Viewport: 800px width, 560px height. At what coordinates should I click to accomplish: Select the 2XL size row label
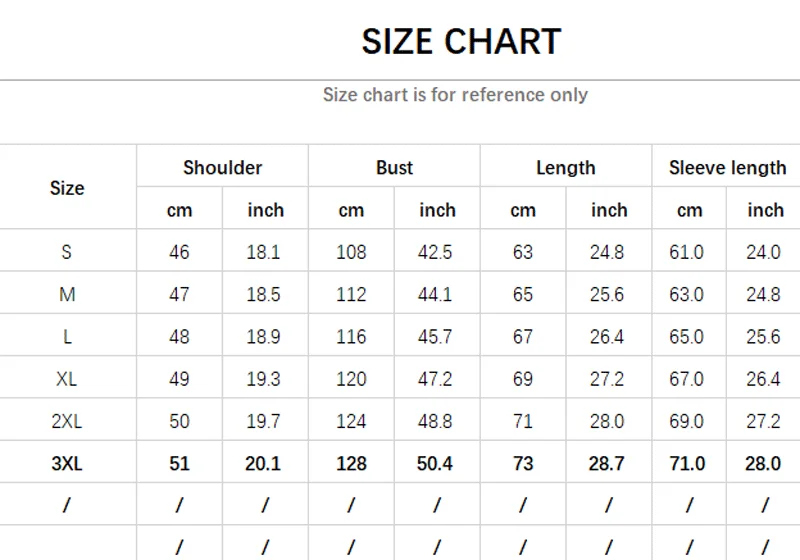(67, 421)
